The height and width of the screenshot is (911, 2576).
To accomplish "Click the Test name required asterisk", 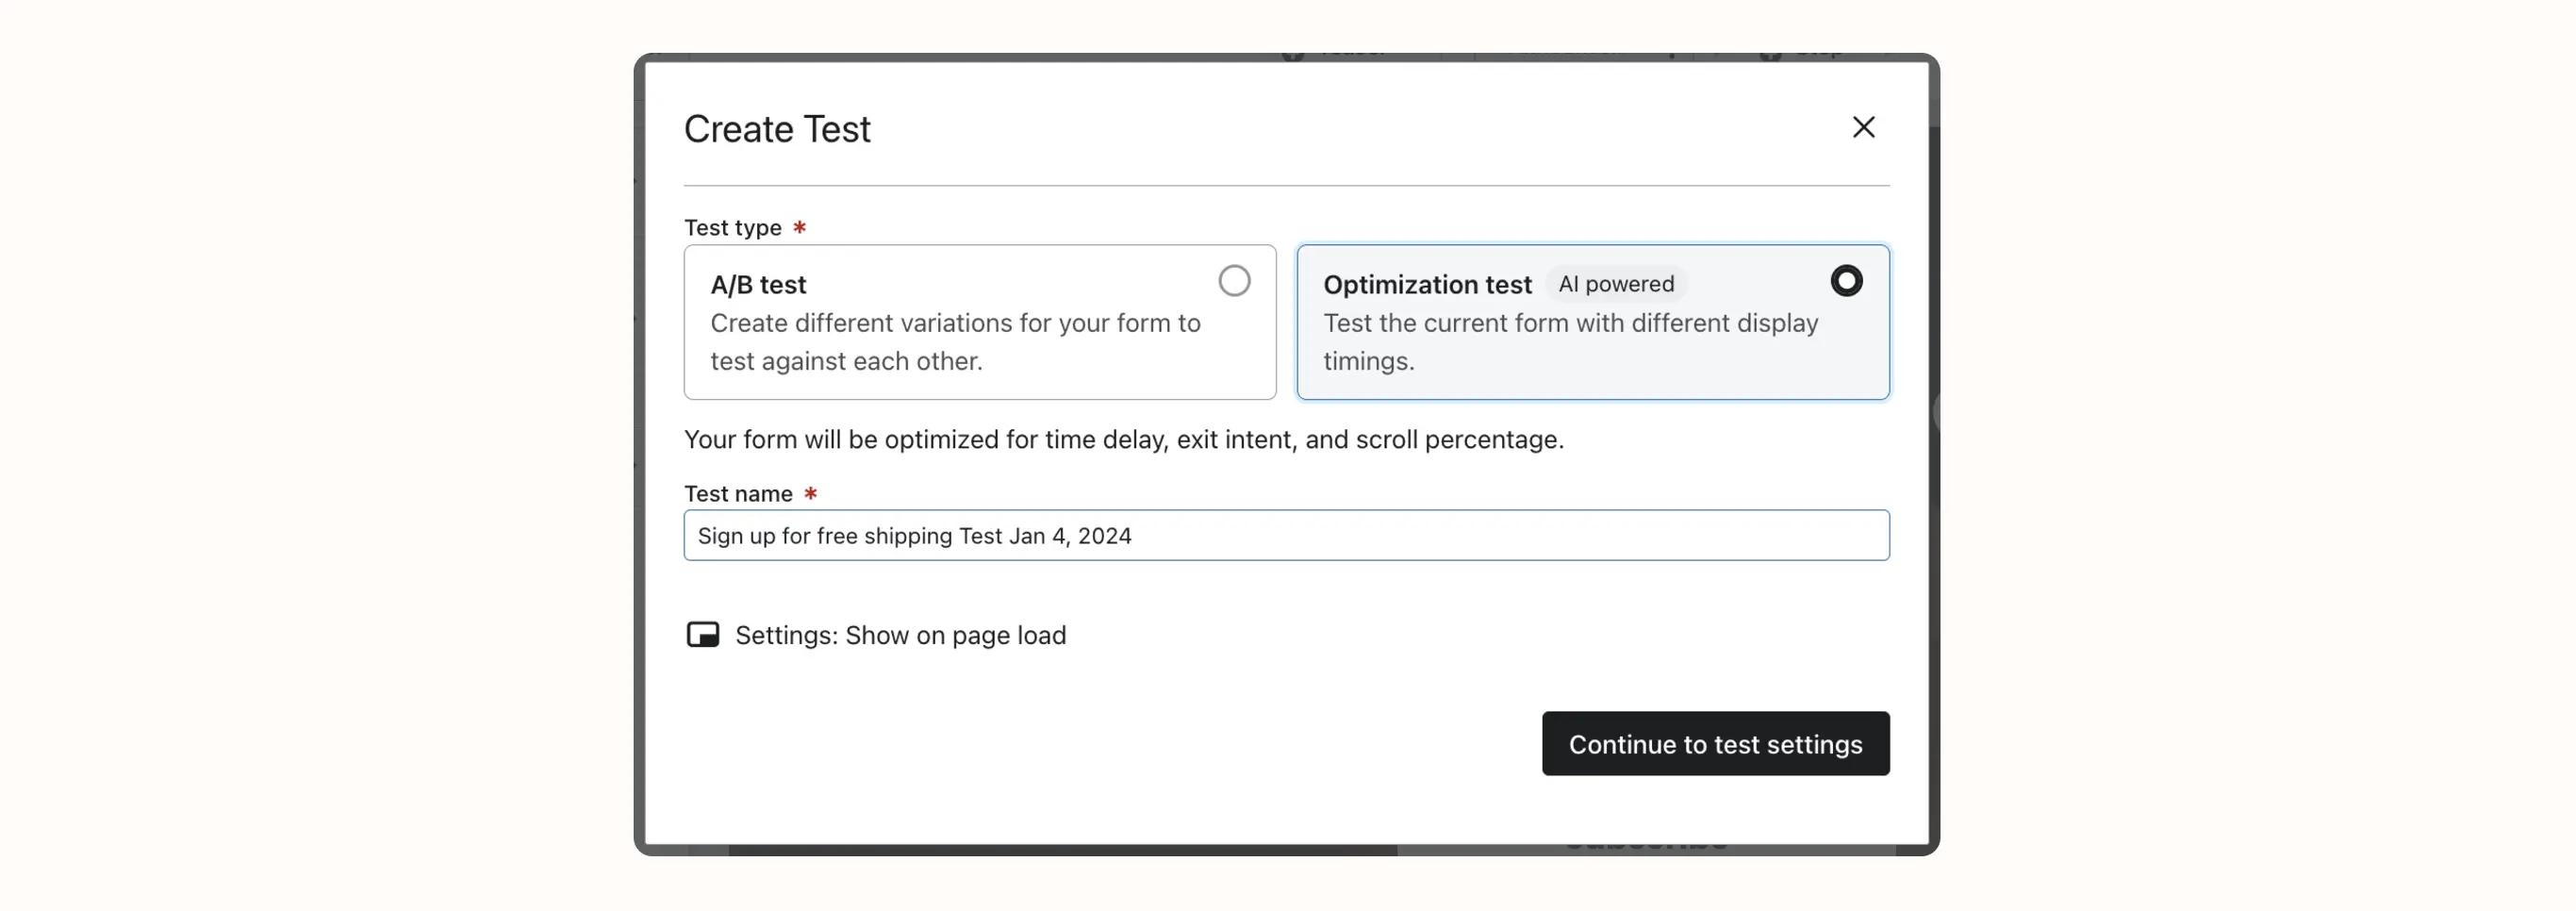I will point(810,493).
